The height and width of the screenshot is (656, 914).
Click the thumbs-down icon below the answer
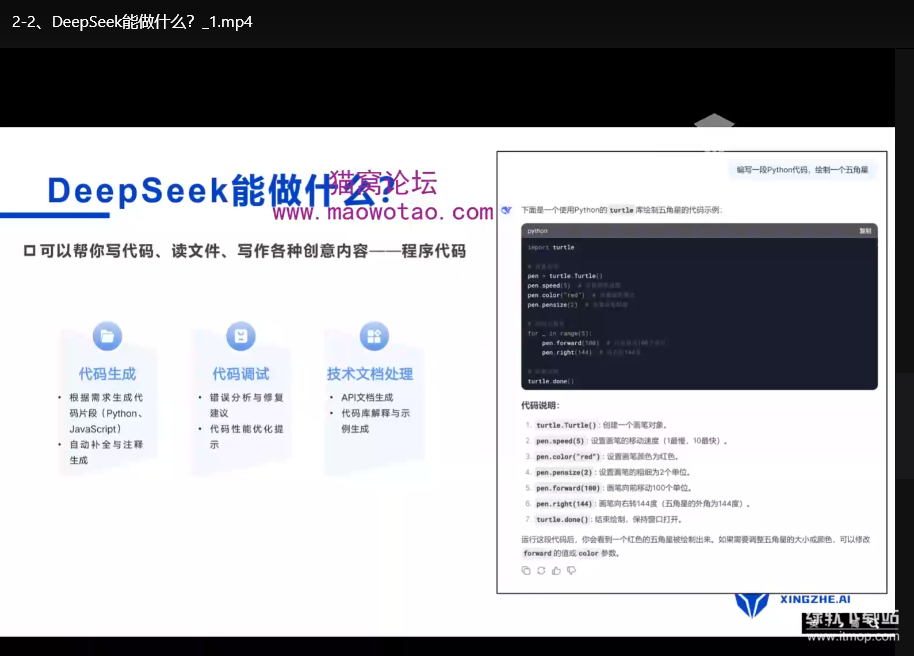[571, 570]
